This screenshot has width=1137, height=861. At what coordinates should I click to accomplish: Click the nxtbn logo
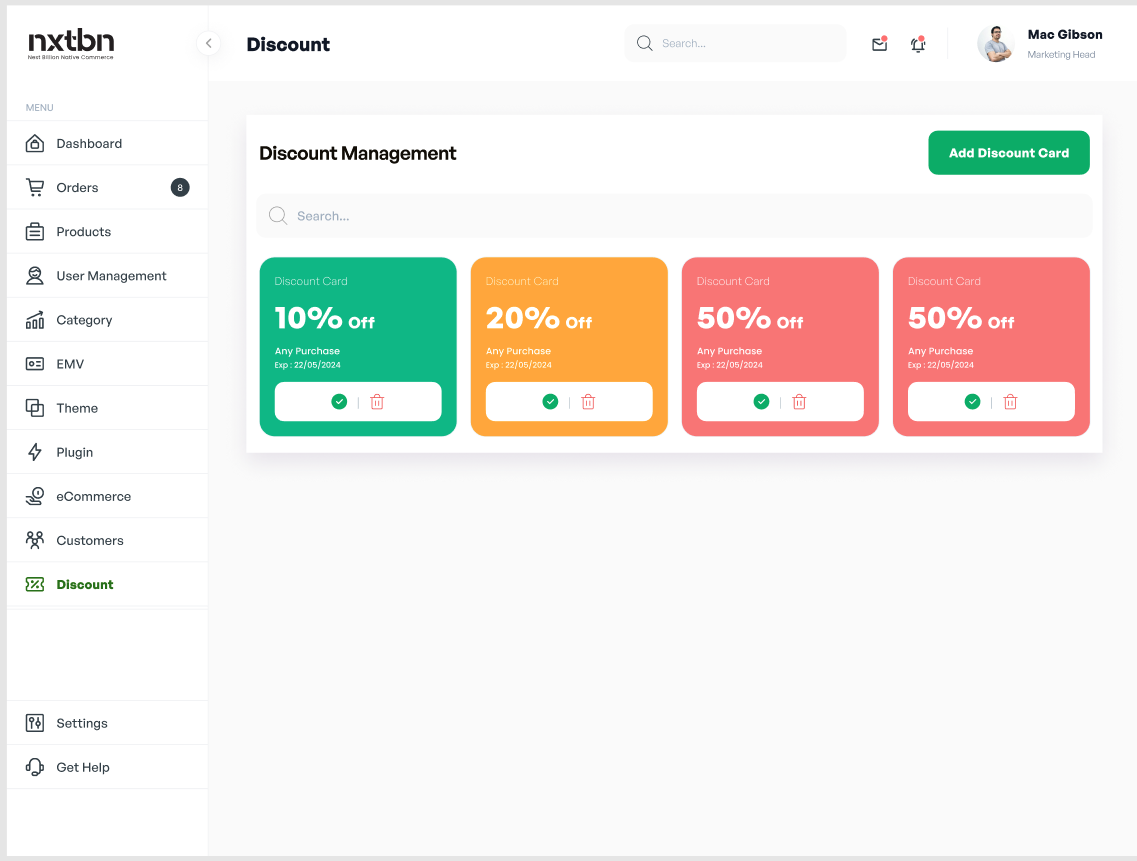coord(71,43)
